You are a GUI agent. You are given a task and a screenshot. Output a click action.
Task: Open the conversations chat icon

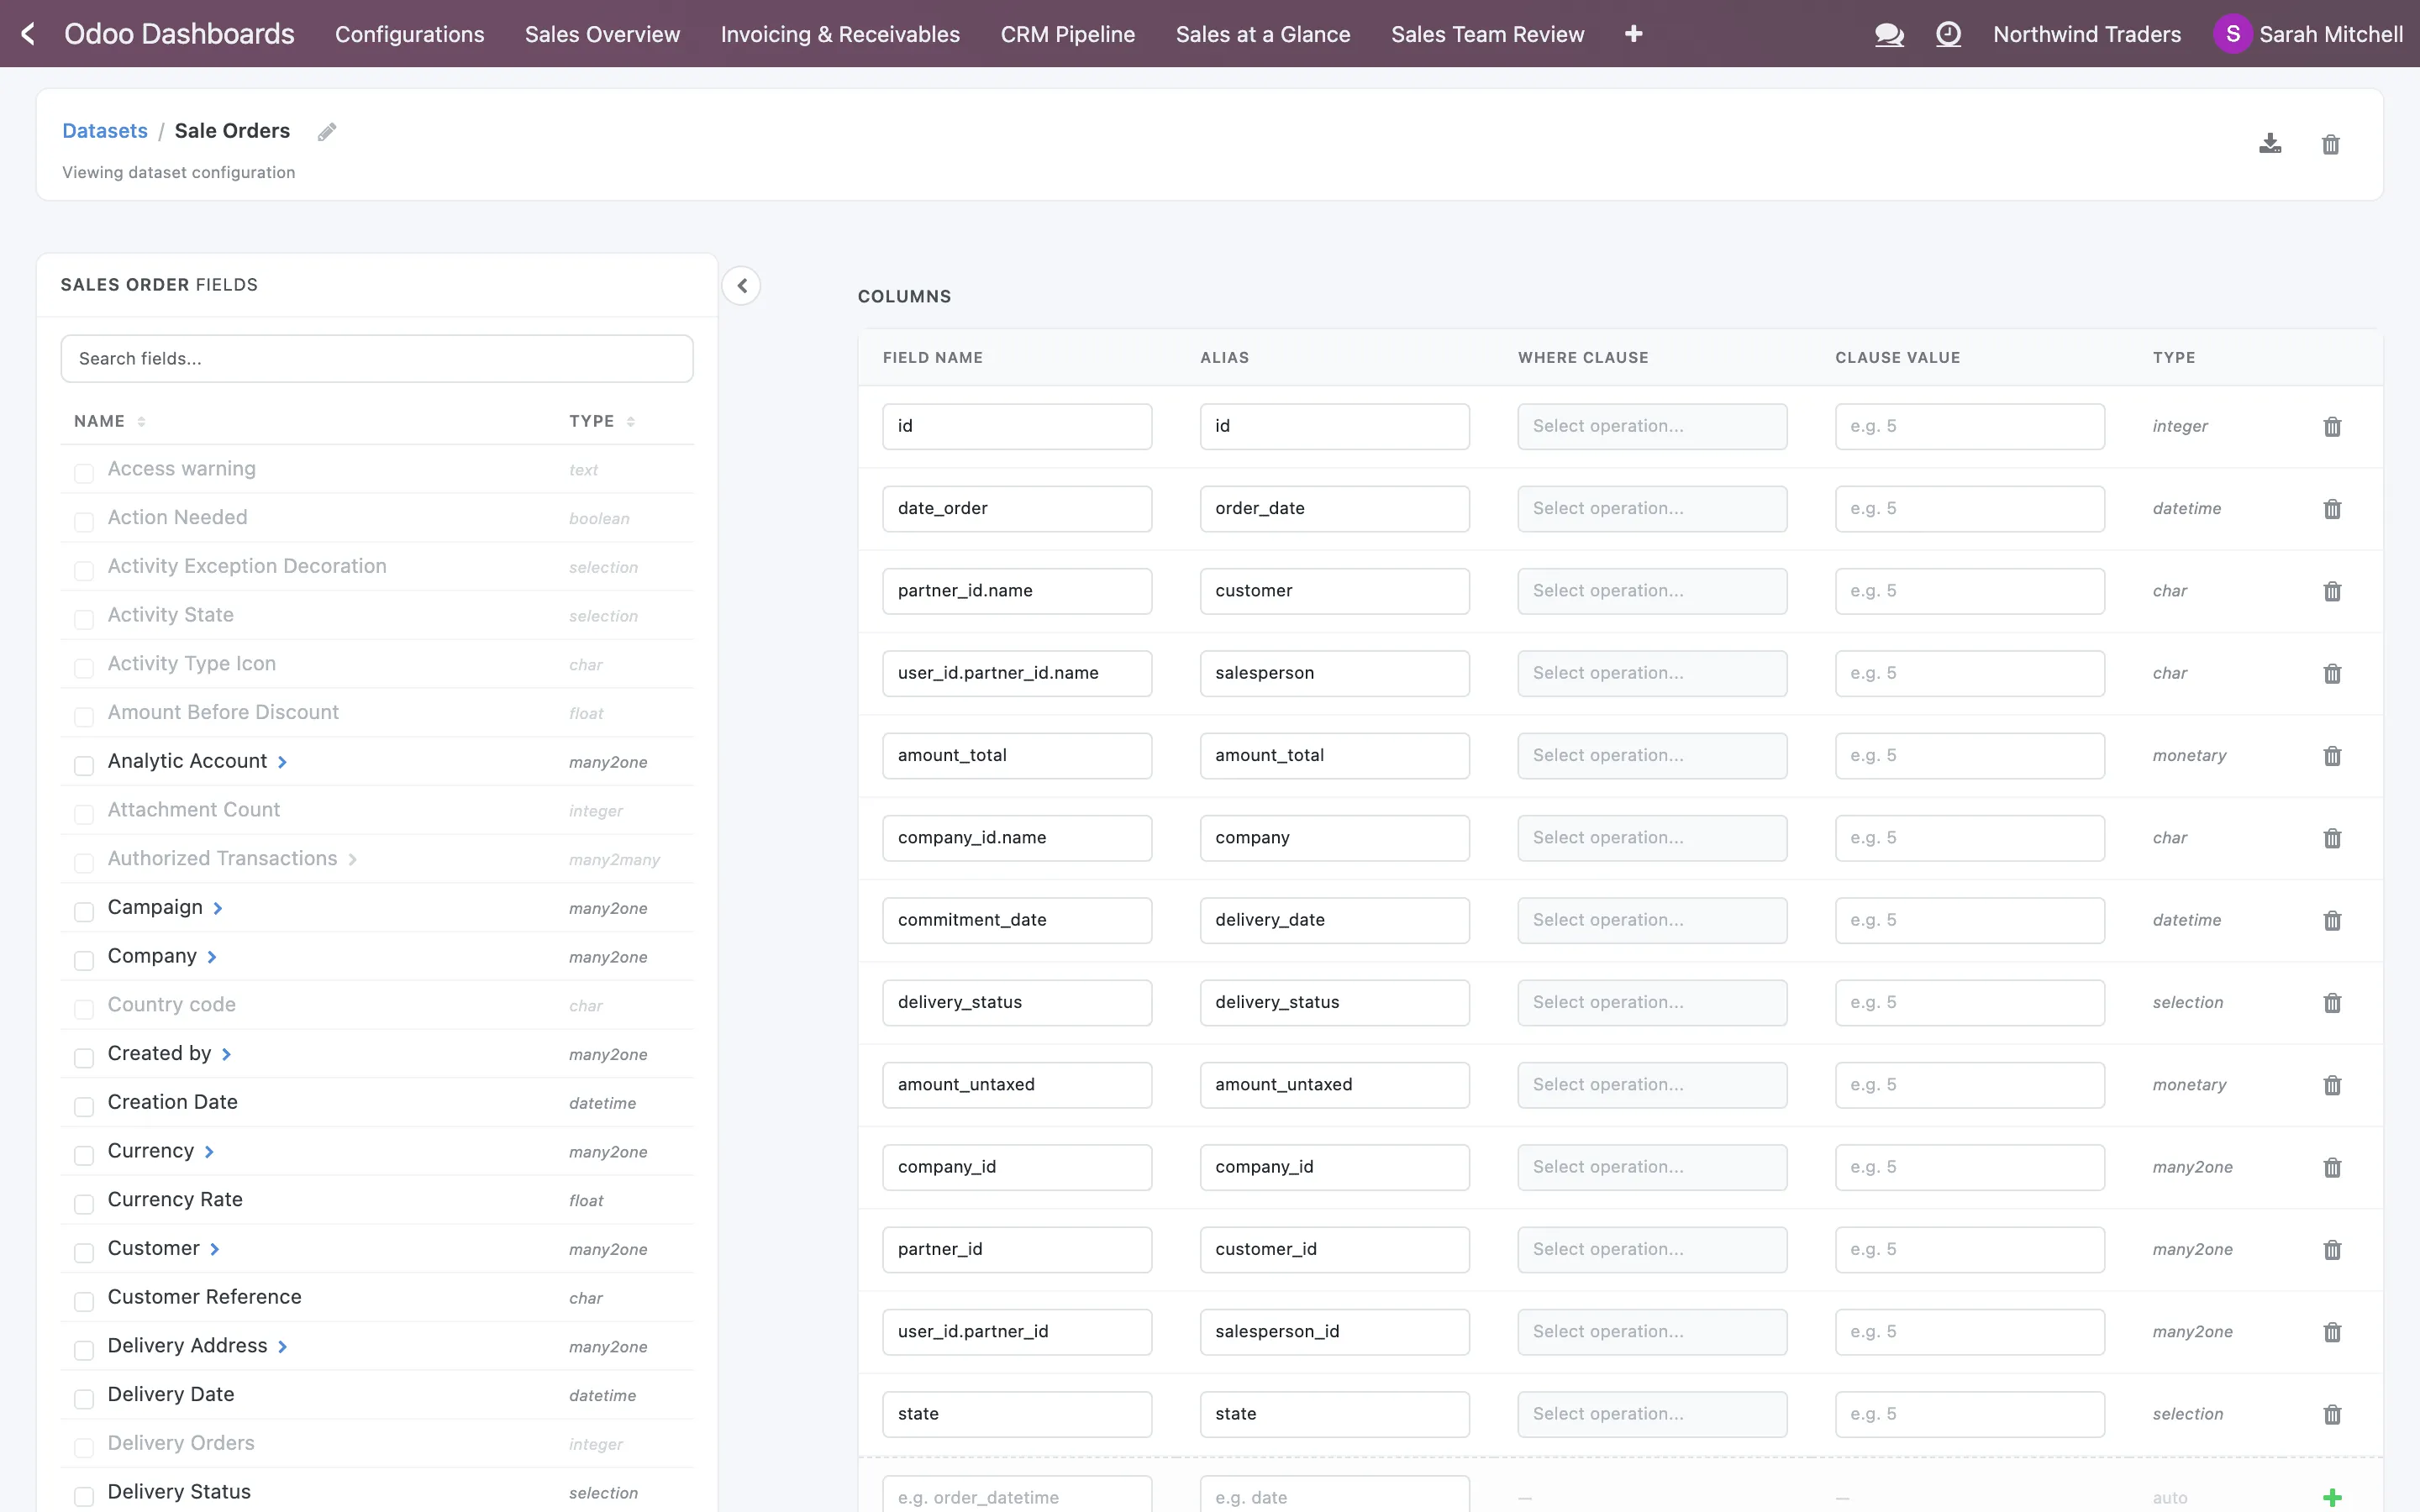(1888, 34)
